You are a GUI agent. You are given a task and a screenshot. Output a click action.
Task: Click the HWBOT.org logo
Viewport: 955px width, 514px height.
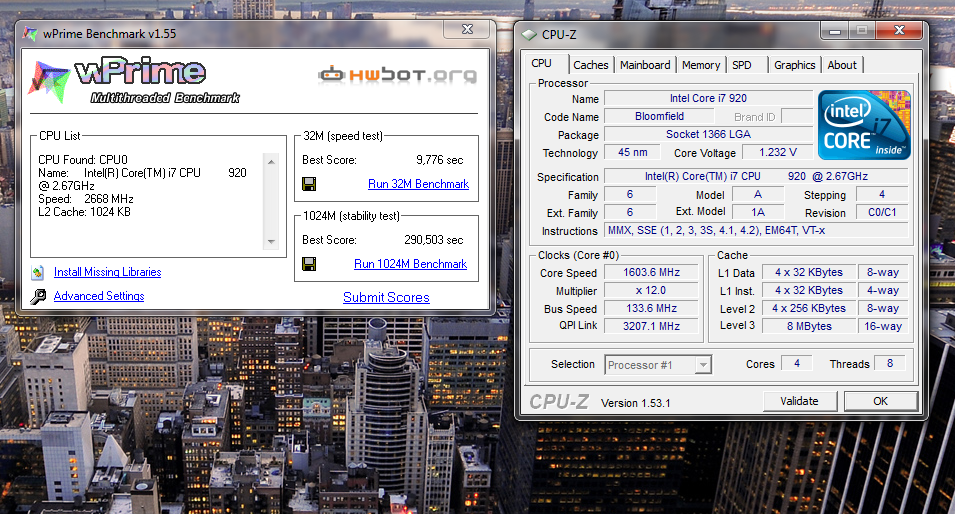click(x=398, y=75)
